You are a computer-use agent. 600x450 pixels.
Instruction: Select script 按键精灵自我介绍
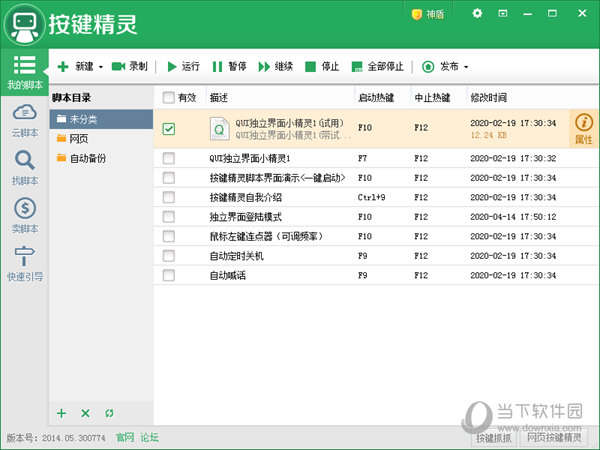(x=376, y=197)
